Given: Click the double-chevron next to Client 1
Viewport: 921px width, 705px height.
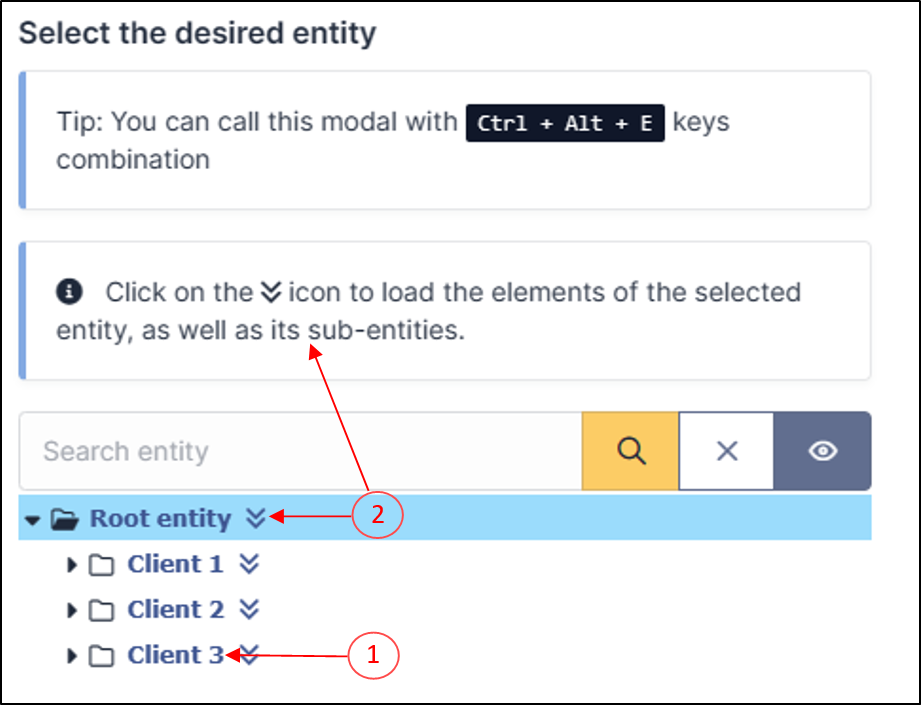Looking at the screenshot, I should click(249, 564).
